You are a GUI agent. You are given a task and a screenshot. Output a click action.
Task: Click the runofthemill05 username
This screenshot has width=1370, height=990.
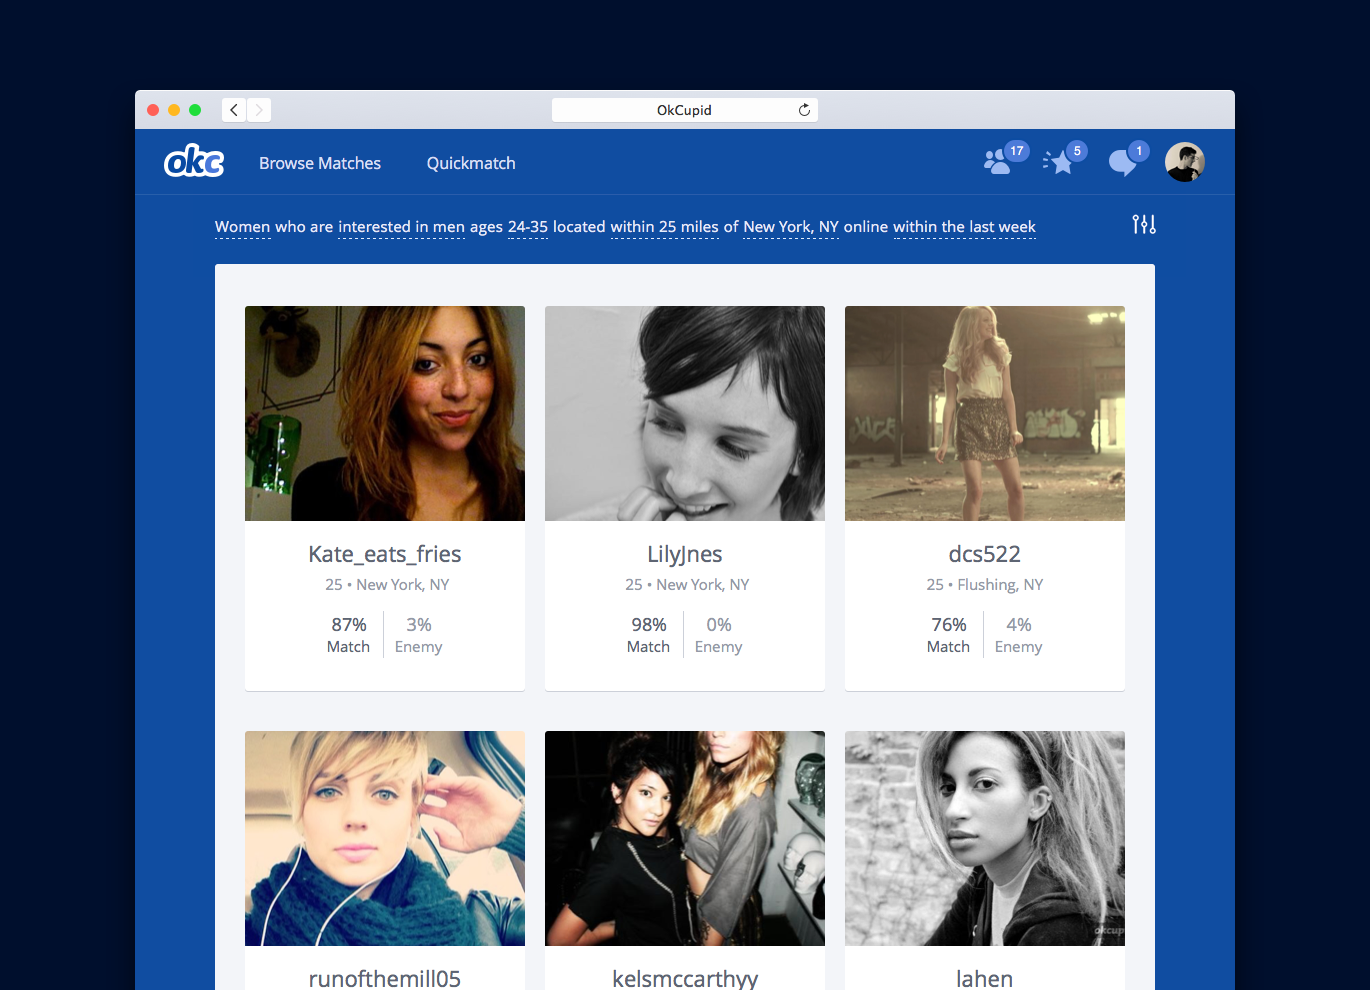pyautogui.click(x=385, y=978)
